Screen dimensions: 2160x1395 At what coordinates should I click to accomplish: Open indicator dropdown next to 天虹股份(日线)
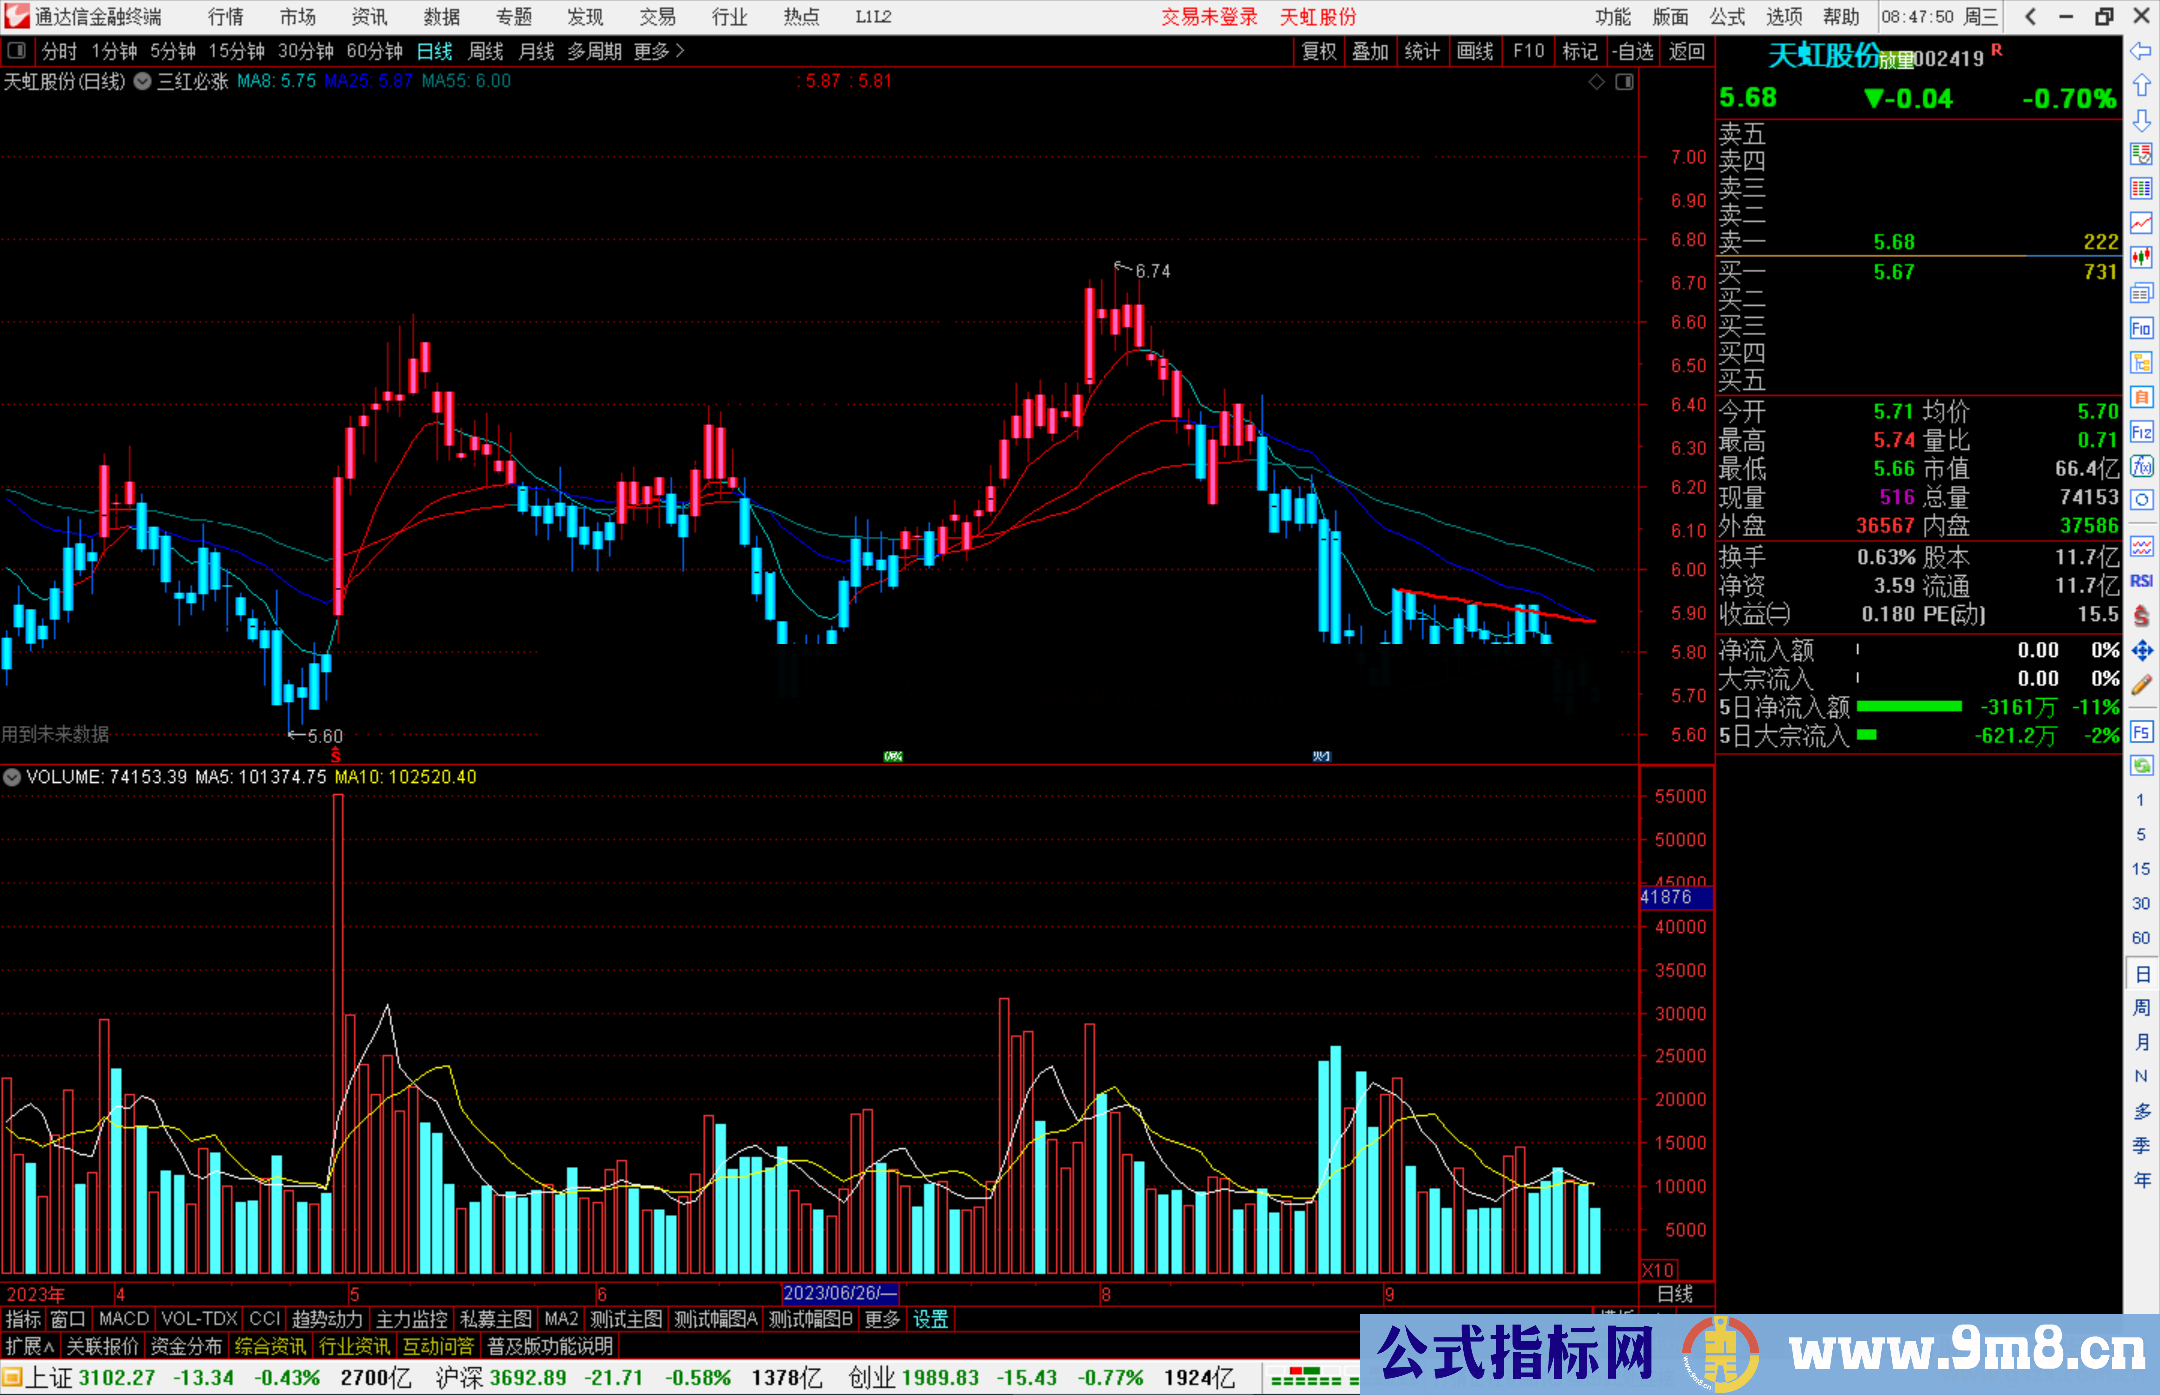(143, 82)
